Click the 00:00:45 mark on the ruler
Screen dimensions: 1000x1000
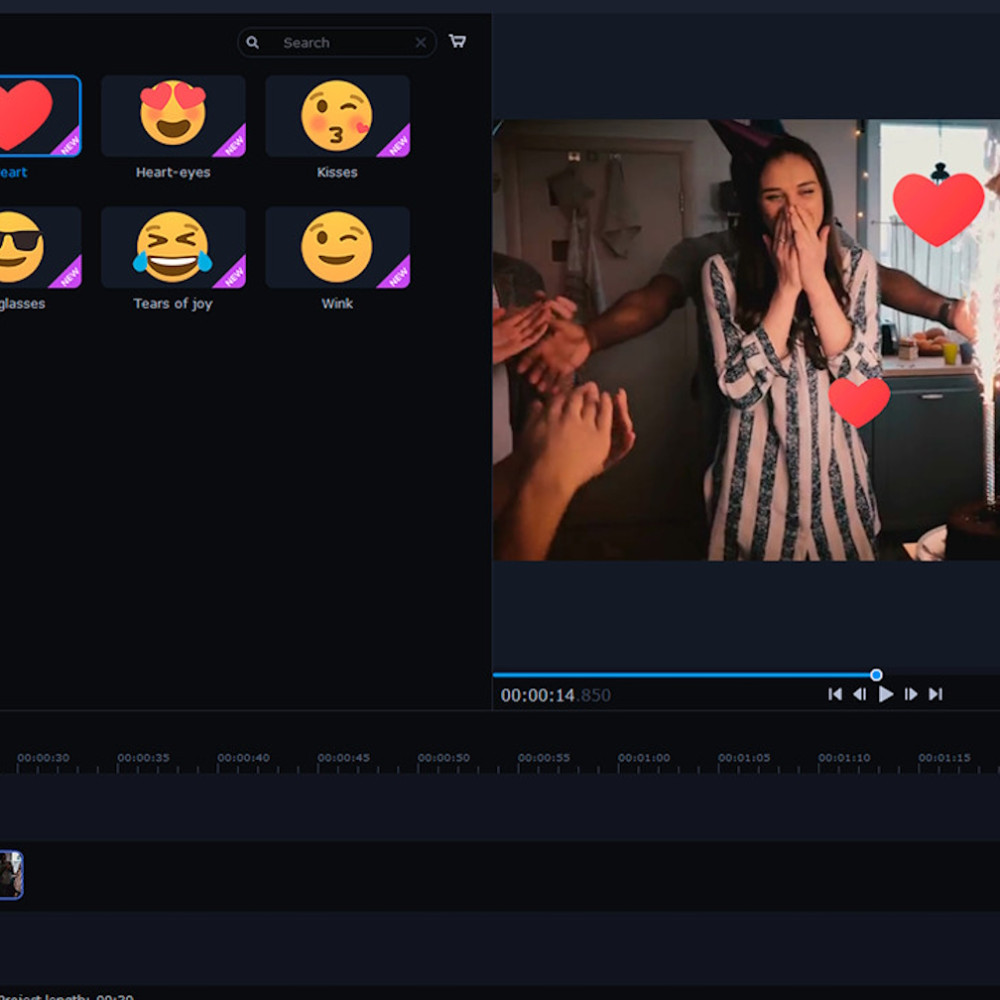[344, 758]
